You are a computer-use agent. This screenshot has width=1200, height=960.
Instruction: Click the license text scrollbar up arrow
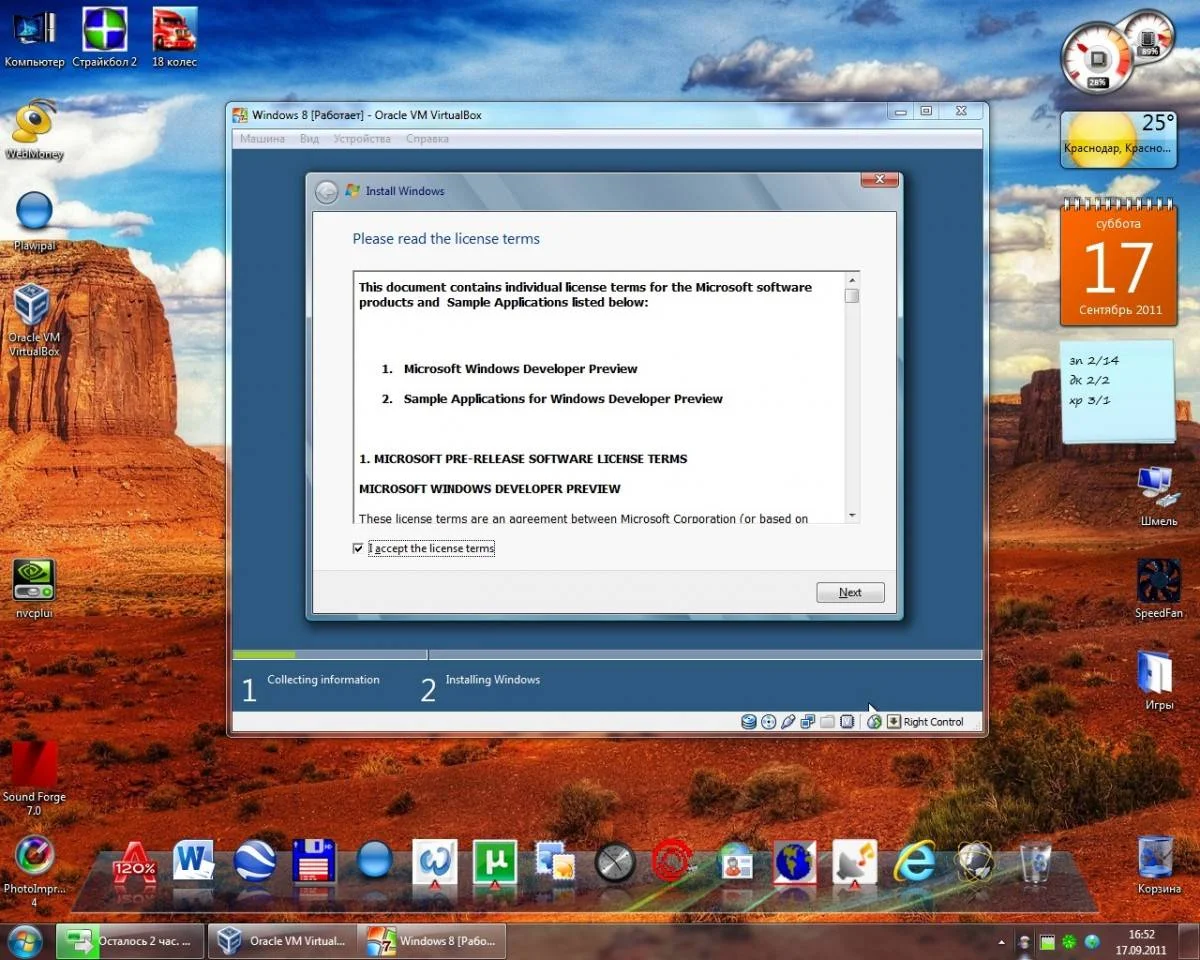(x=852, y=279)
